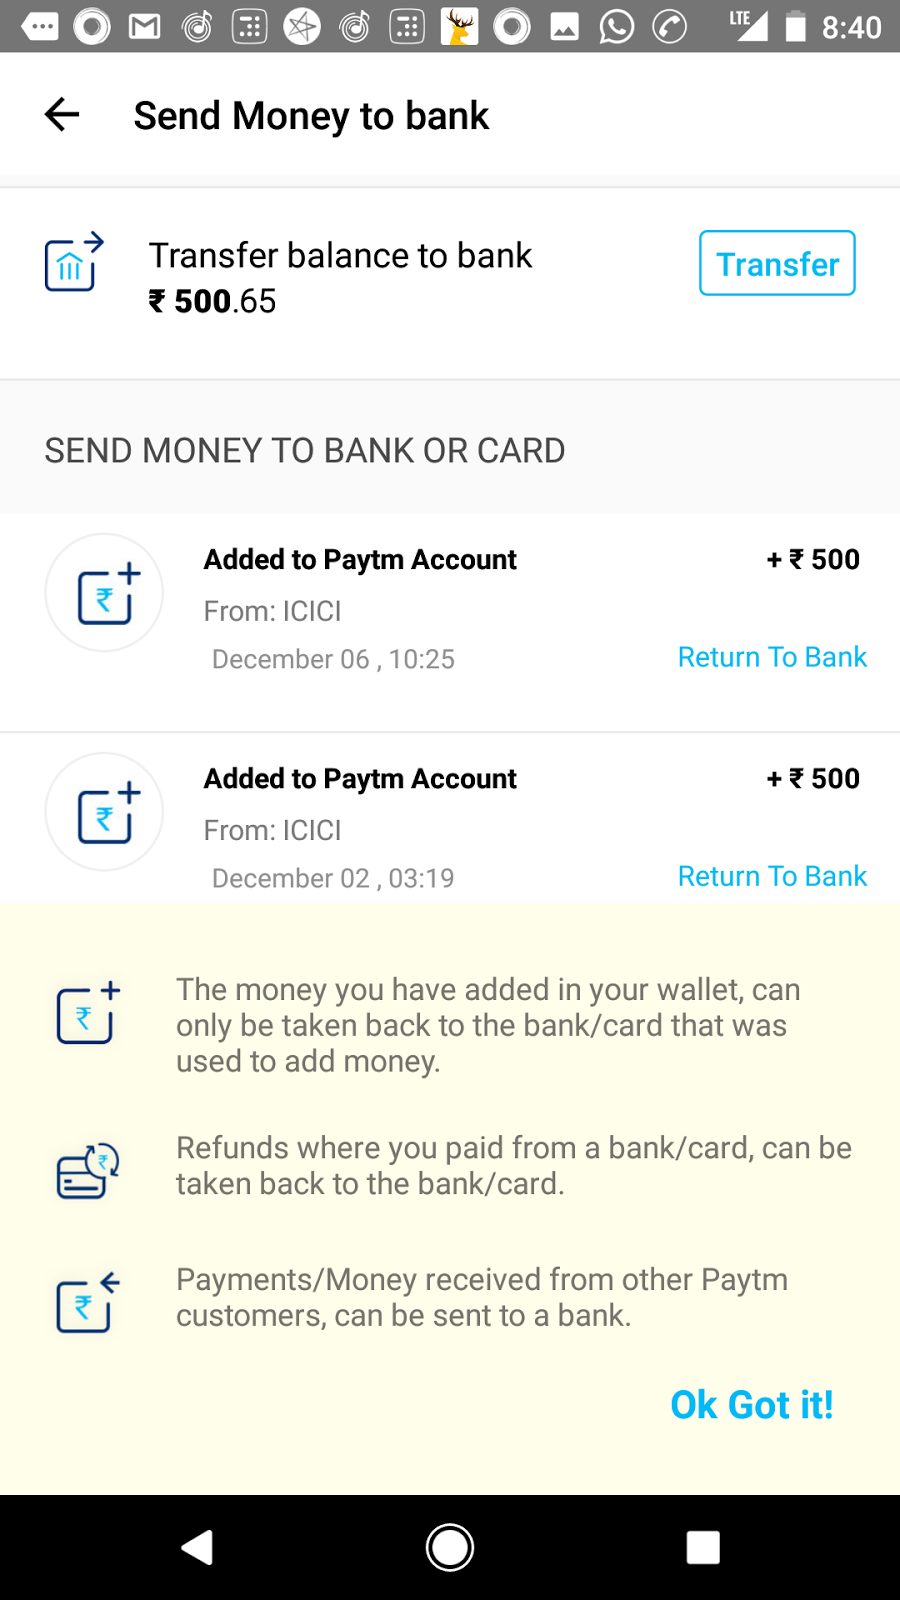The height and width of the screenshot is (1600, 900).
Task: Dismiss info panel with Ok Got it!
Action: tap(751, 1405)
